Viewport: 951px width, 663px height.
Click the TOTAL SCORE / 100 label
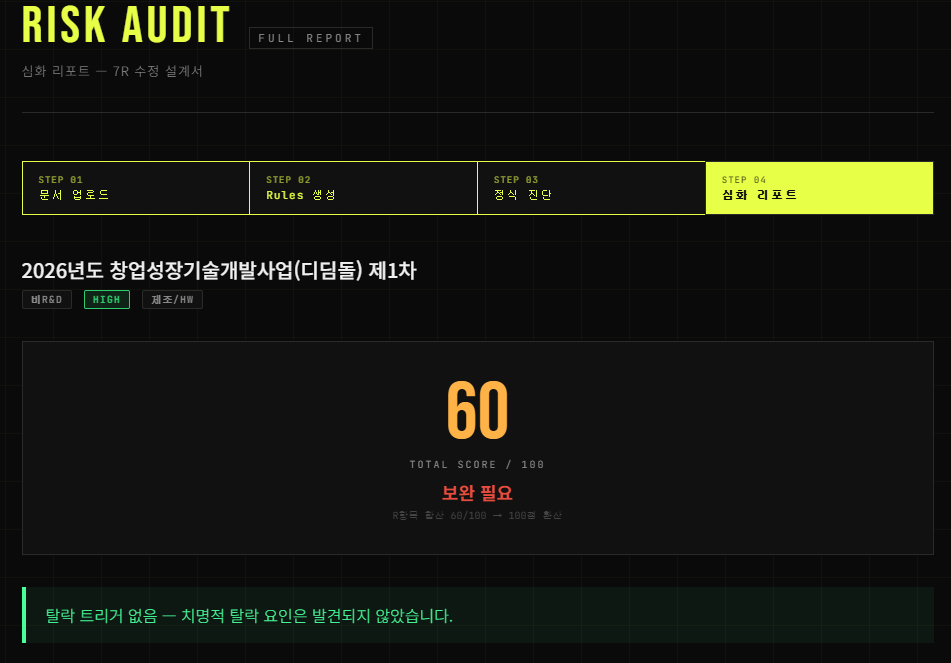(477, 465)
